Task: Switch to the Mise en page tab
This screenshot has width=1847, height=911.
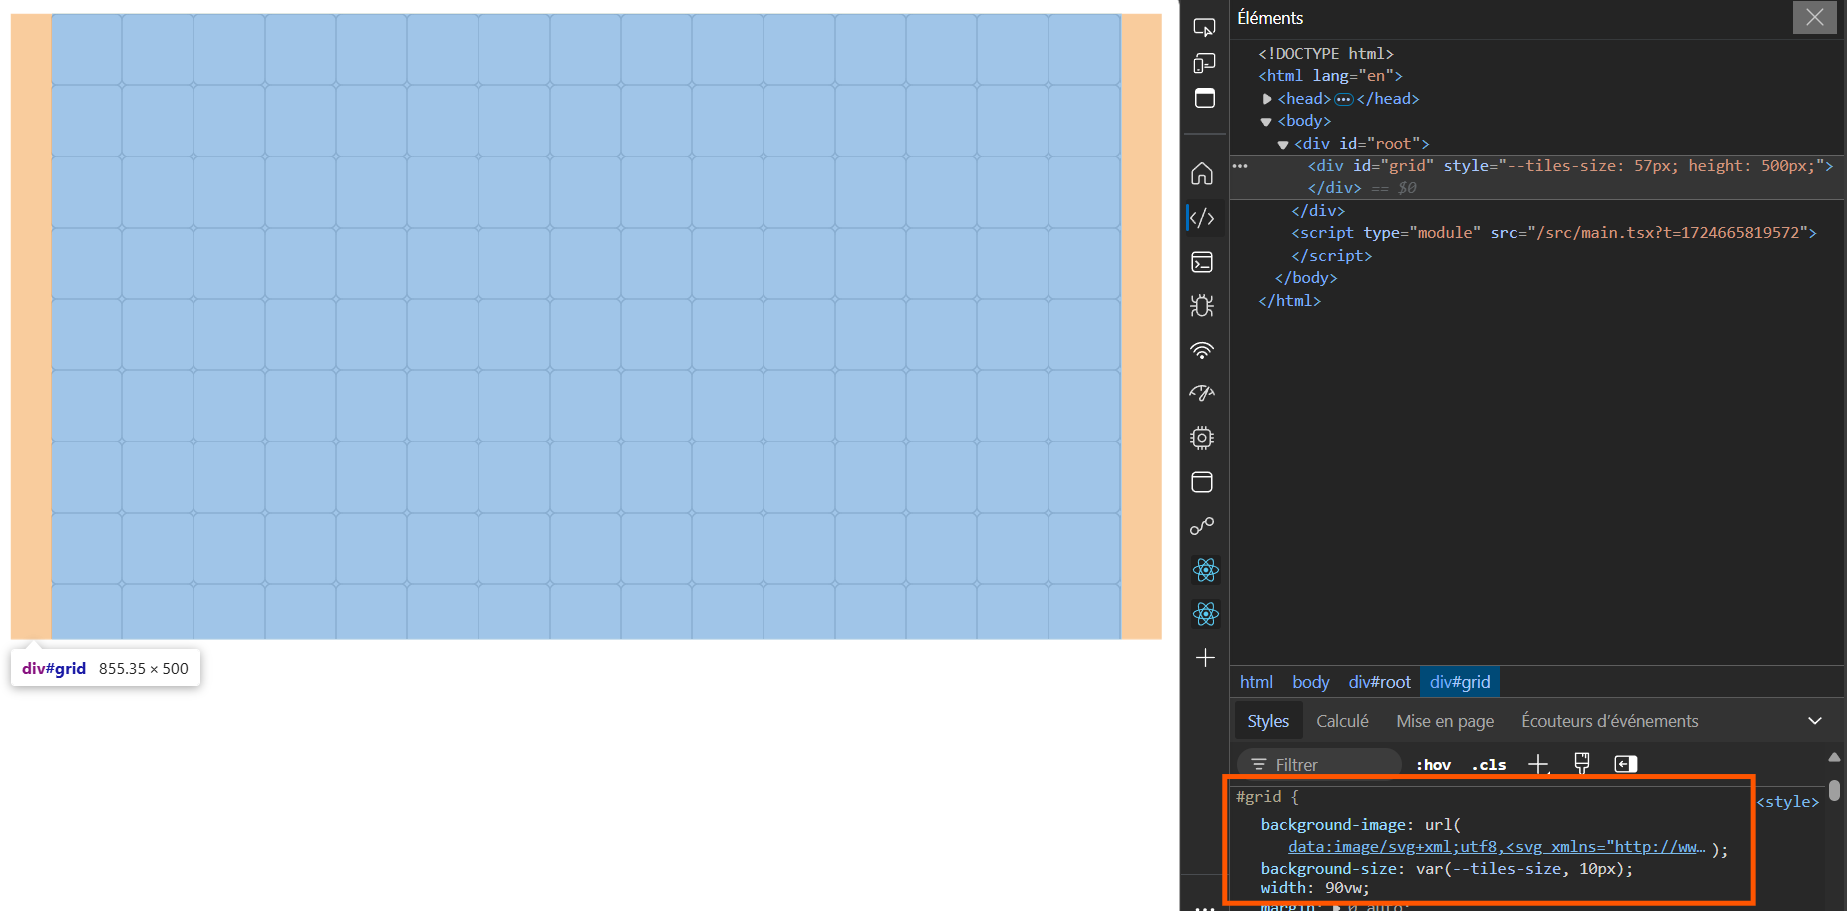Action: click(x=1444, y=721)
